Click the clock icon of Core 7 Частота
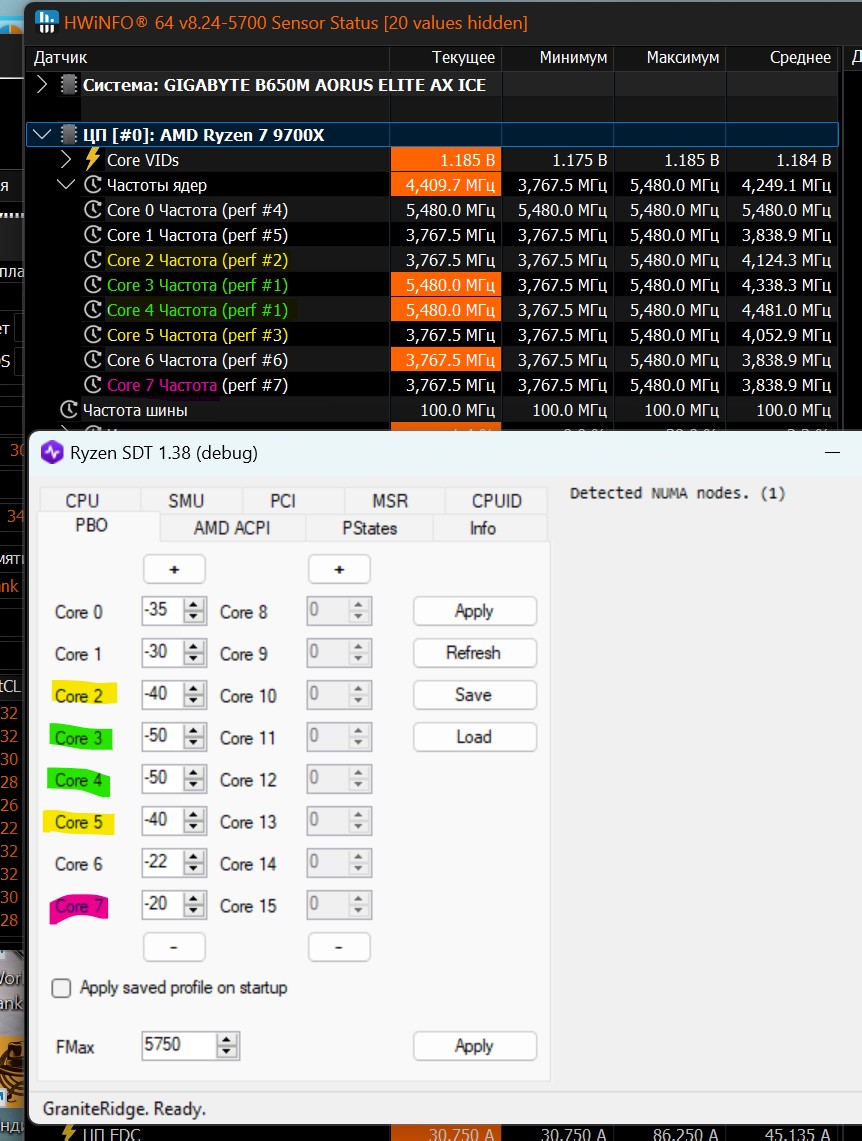Viewport: 862px width, 1141px height. point(92,385)
